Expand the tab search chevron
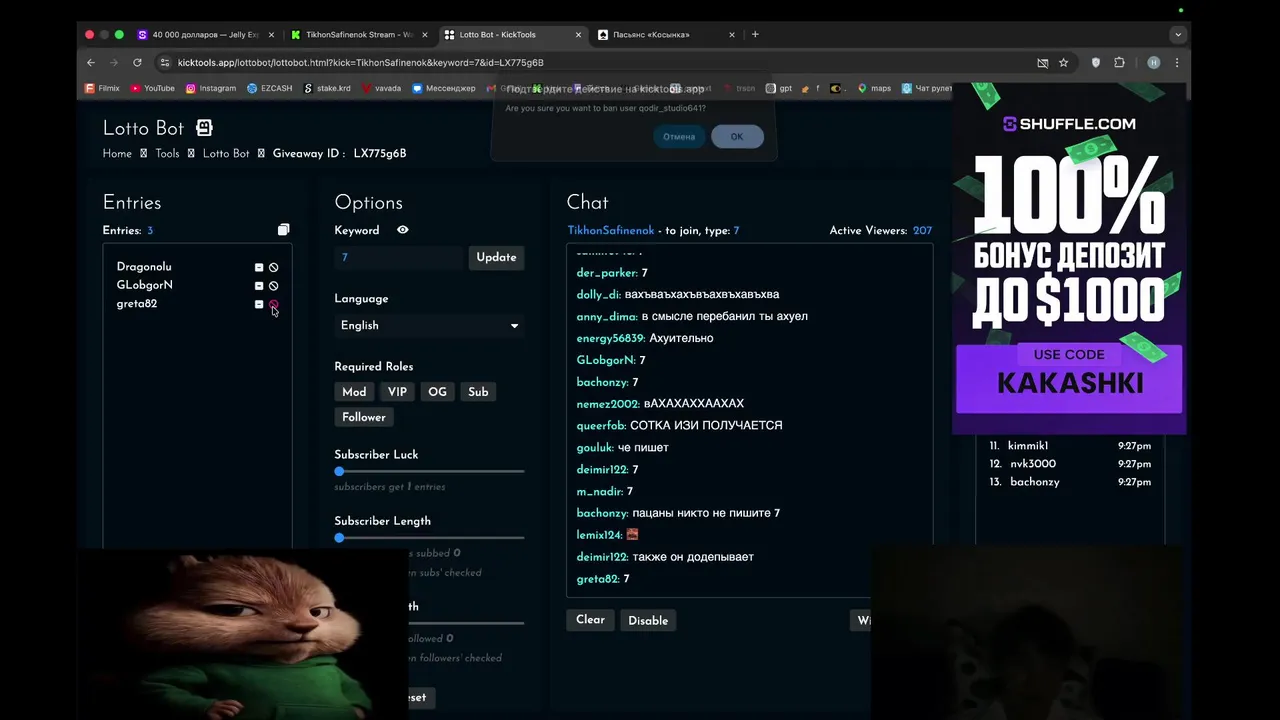Screen dimensions: 1280x720 click(x=1178, y=34)
